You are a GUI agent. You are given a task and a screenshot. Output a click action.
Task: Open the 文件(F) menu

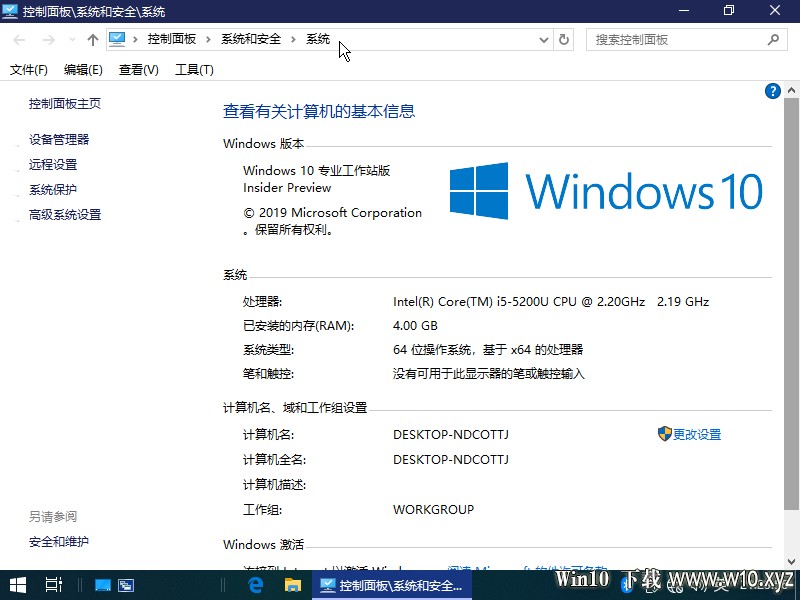click(x=29, y=69)
